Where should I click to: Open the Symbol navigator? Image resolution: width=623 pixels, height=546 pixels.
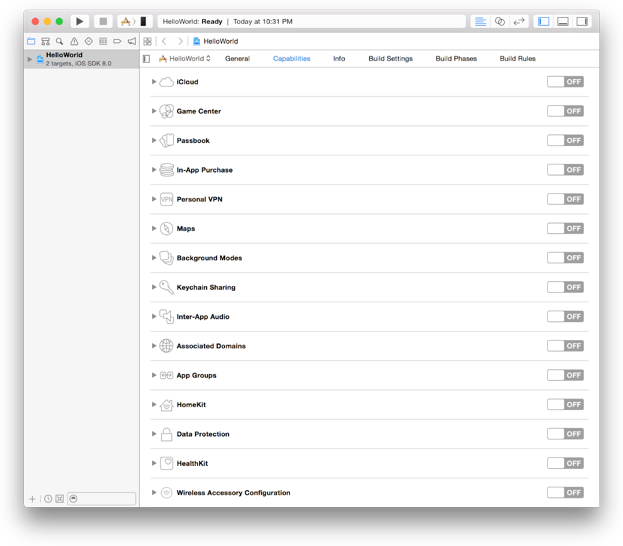tap(46, 41)
